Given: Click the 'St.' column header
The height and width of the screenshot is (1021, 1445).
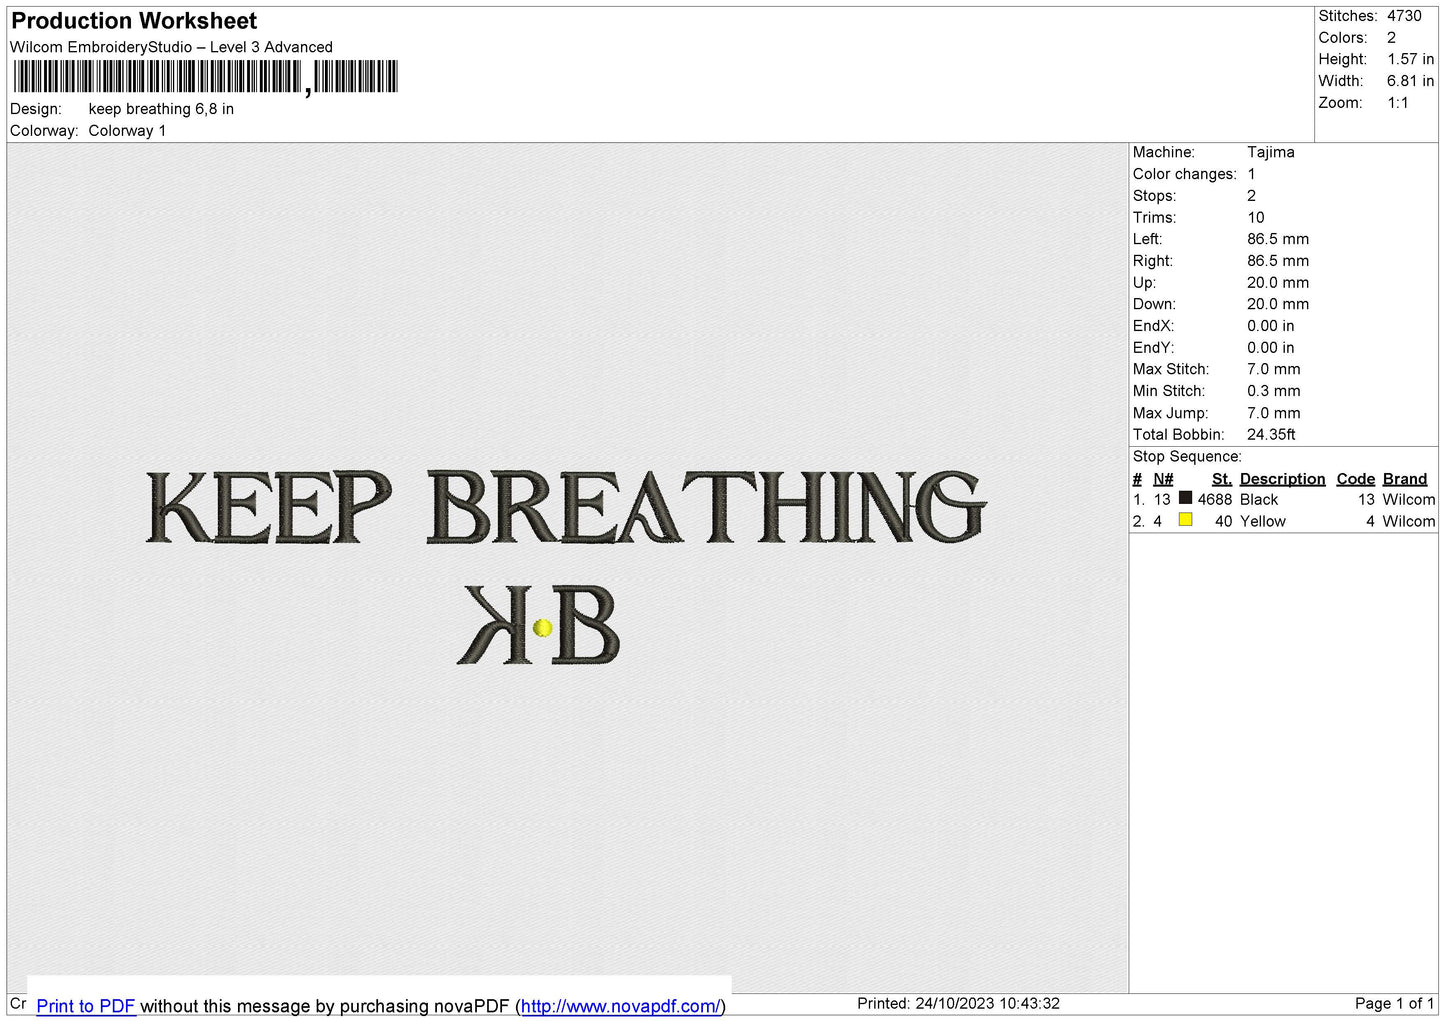Looking at the screenshot, I should tap(1221, 479).
